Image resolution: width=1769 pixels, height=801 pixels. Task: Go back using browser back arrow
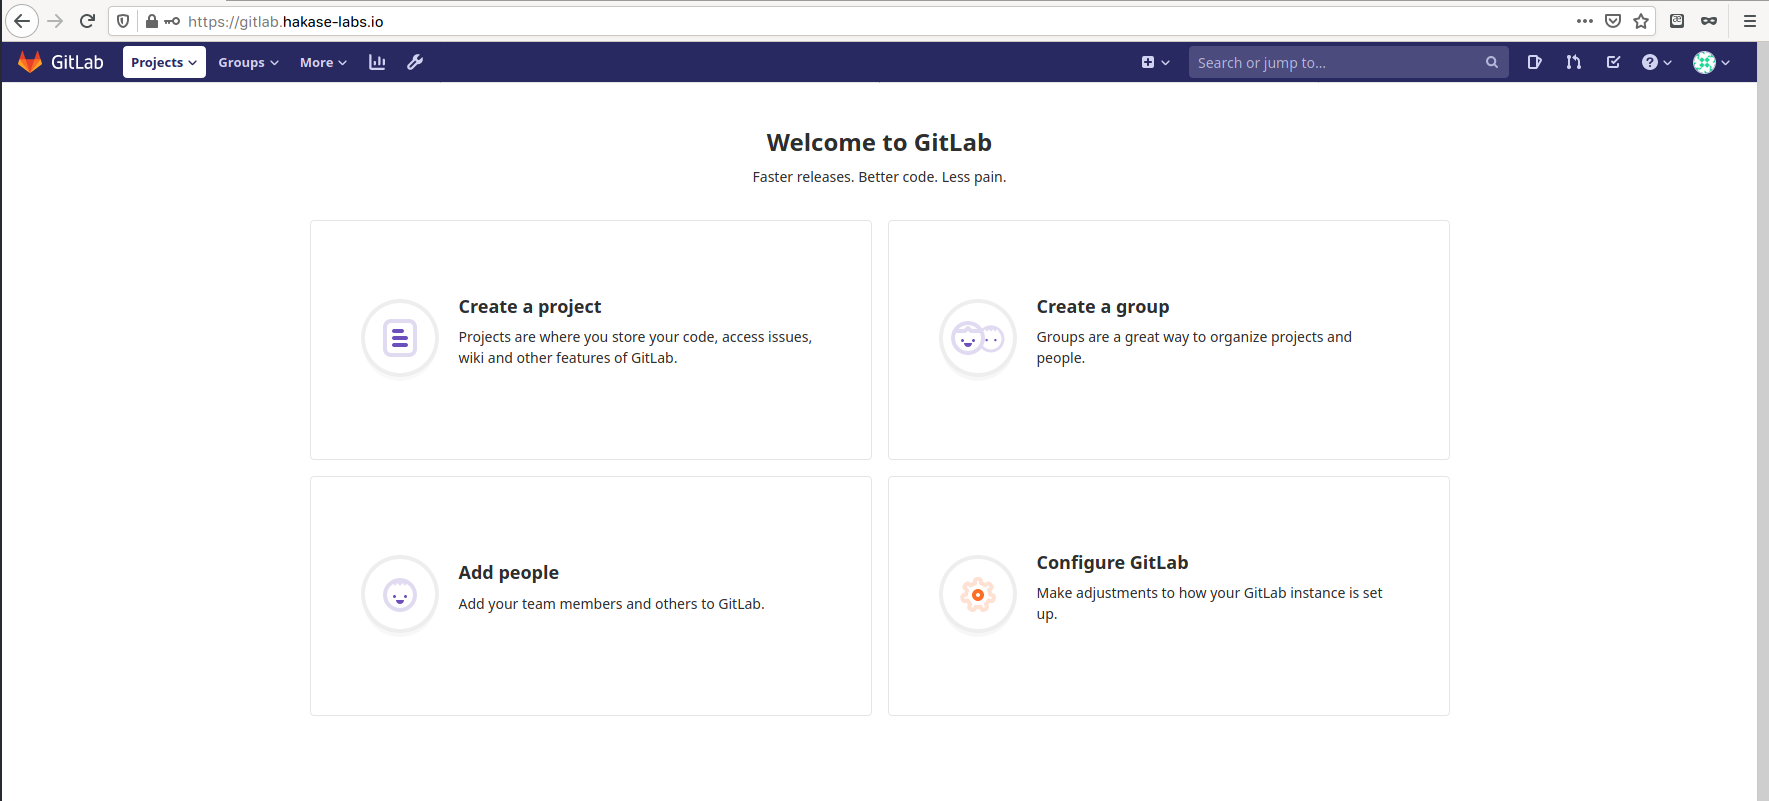[x=22, y=21]
